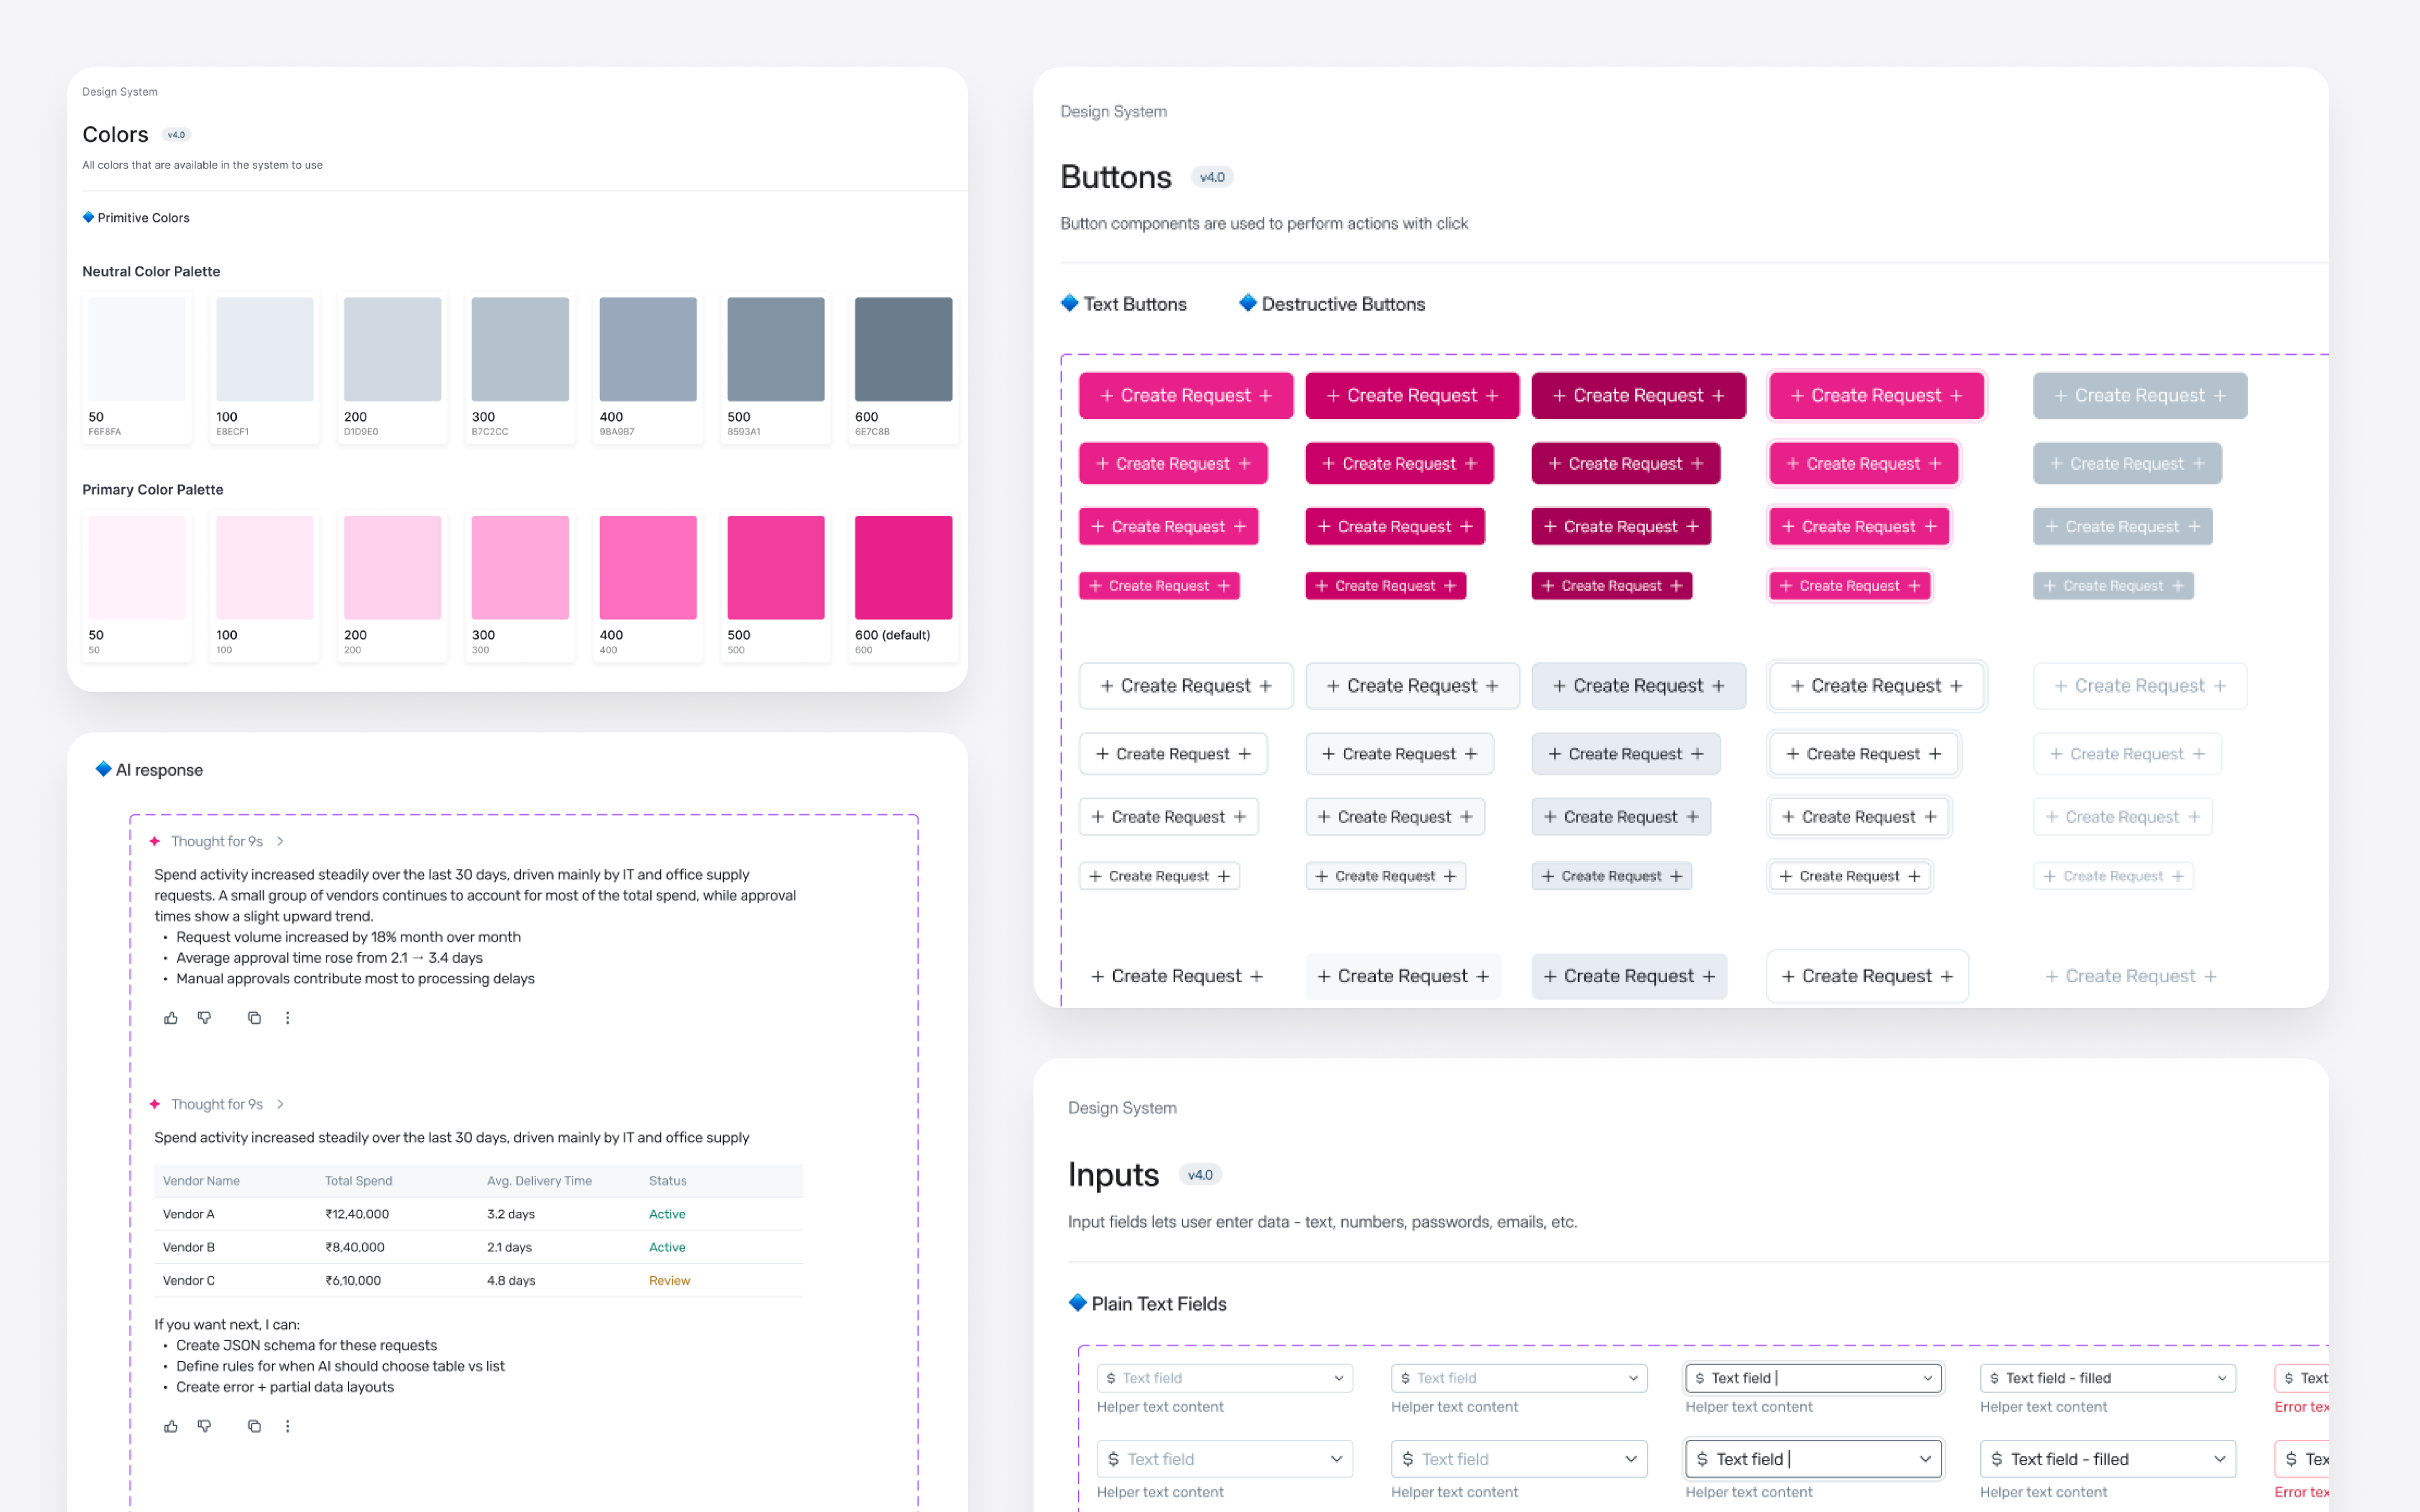The image size is (2420, 1512).
Task: Click the Primary Color Palette heading
Action: (153, 489)
